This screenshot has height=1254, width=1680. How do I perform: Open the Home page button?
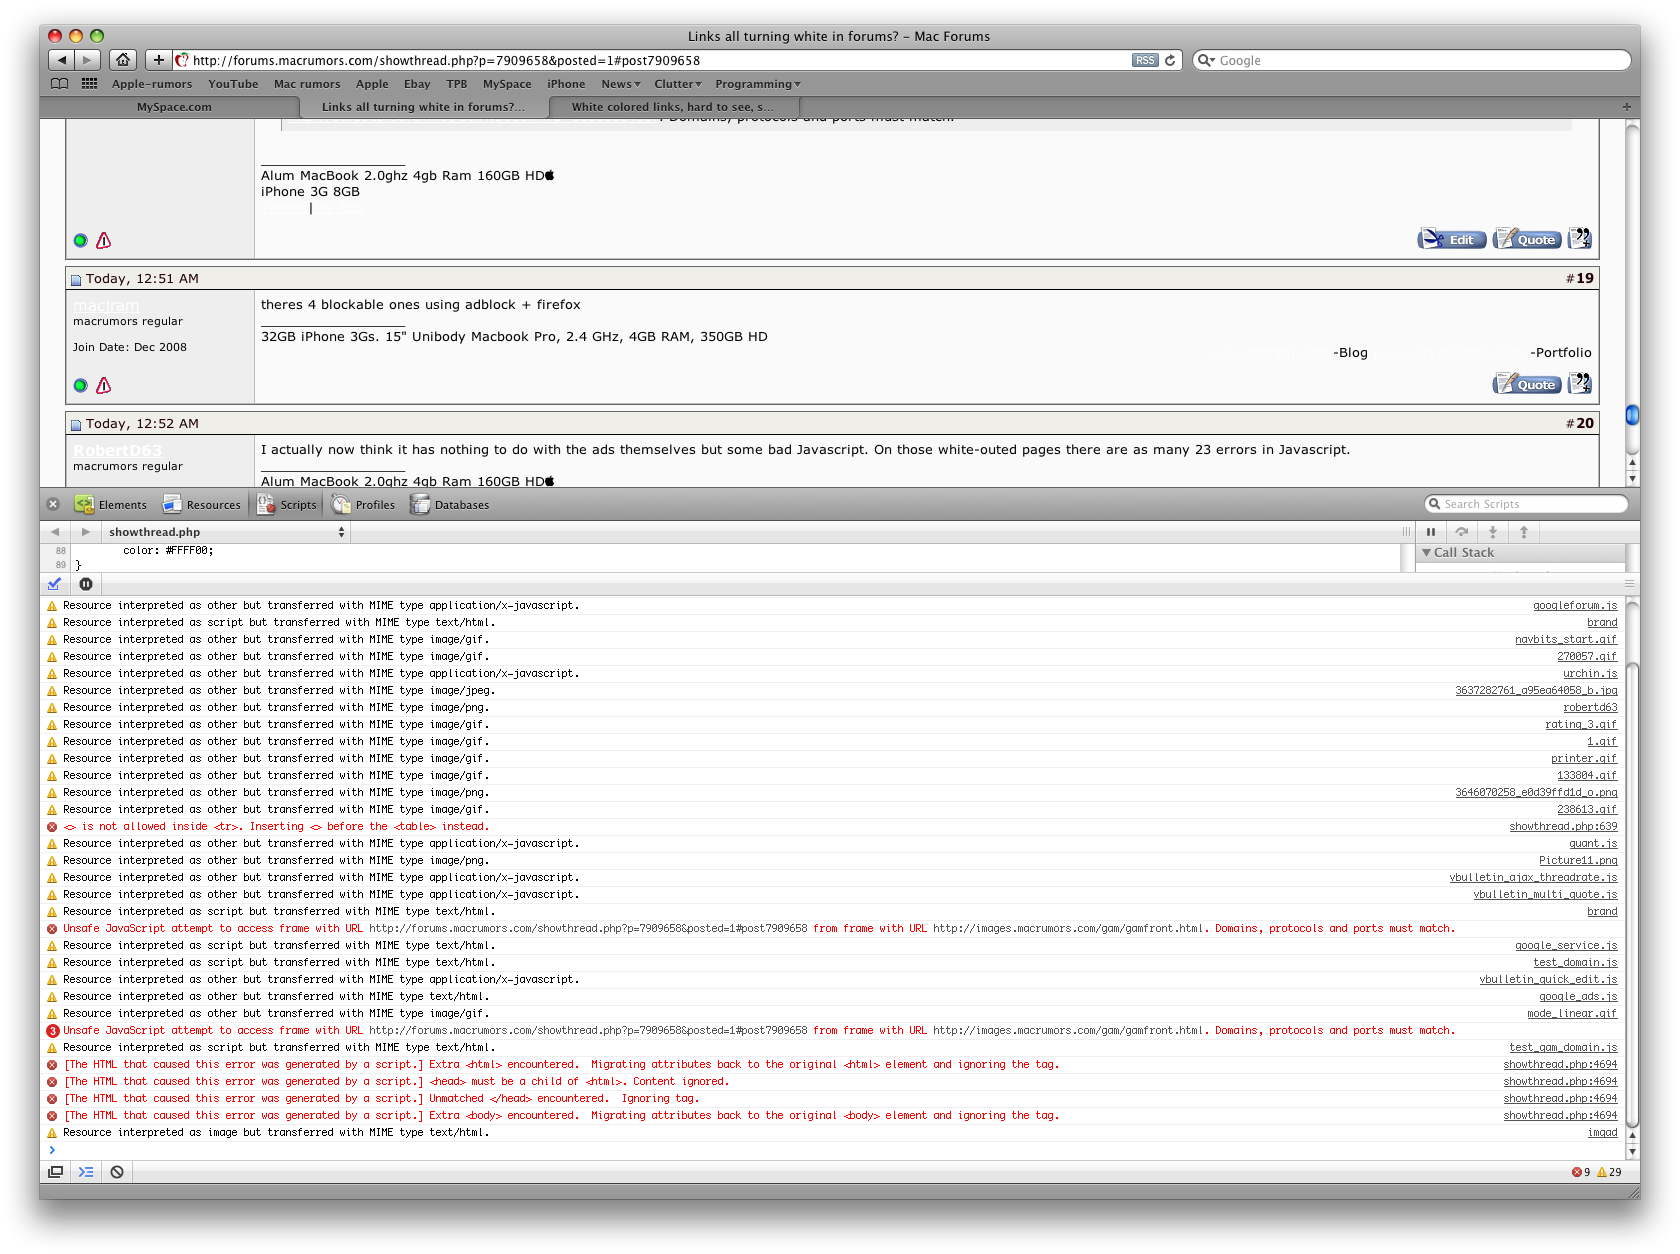pos(123,60)
